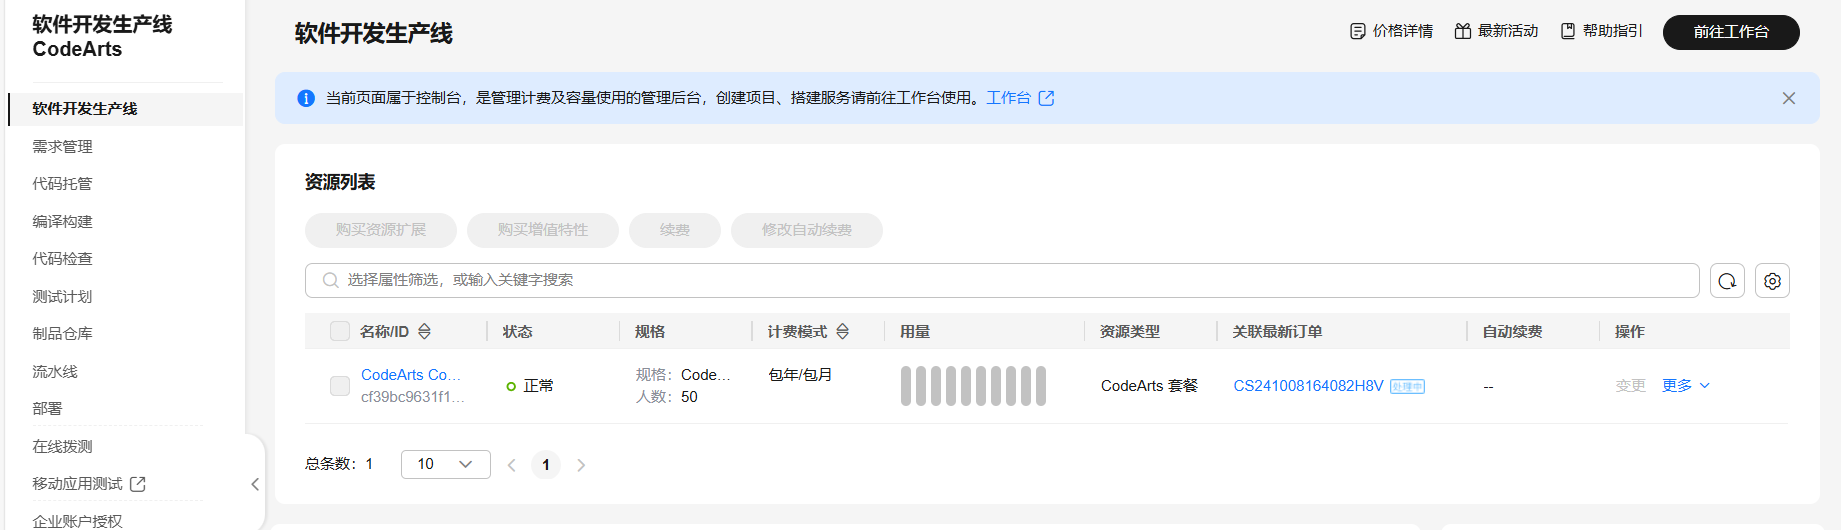Click the 关联最新订单 column header
Image resolution: width=1841 pixels, height=530 pixels.
1277,331
